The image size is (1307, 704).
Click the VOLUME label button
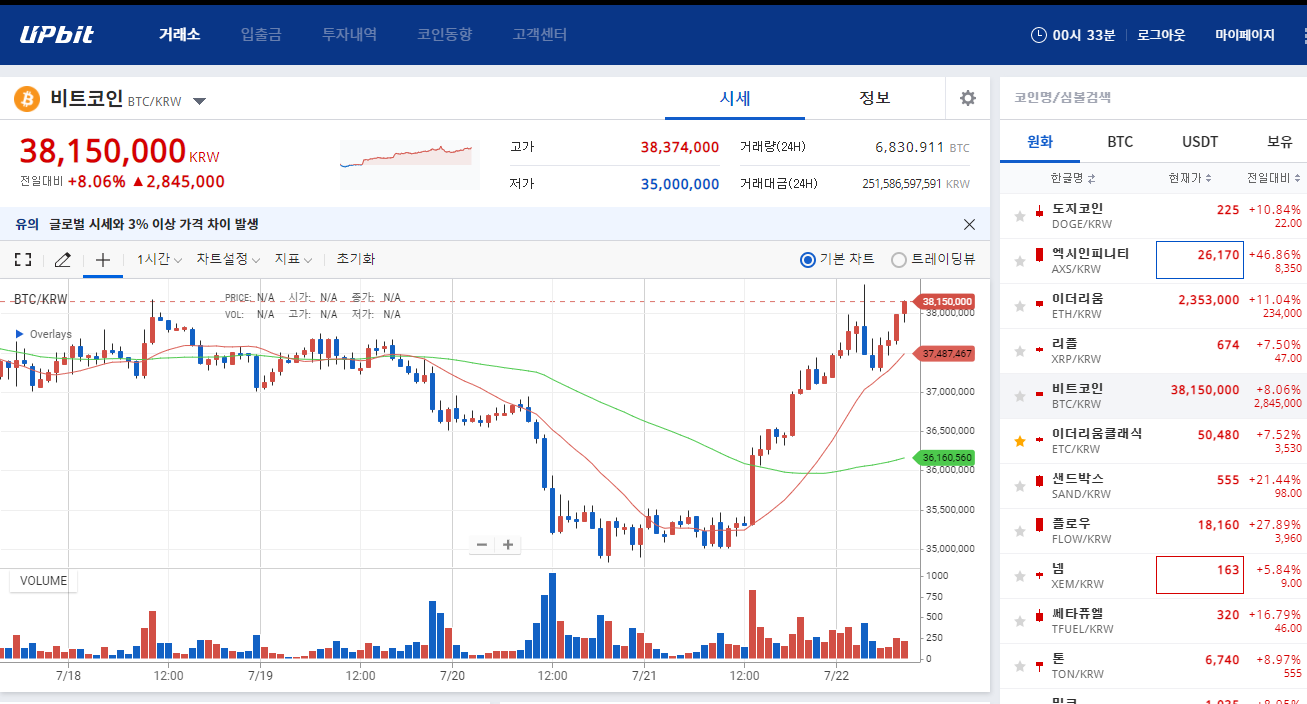coord(43,581)
